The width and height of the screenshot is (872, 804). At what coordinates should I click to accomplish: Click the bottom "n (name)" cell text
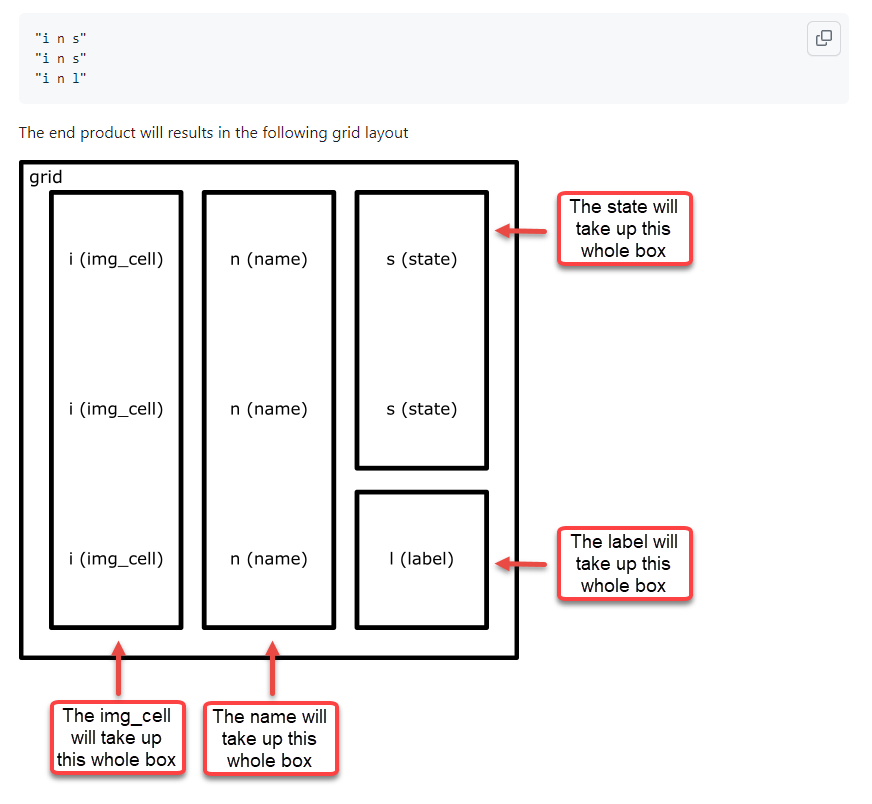tap(268, 559)
